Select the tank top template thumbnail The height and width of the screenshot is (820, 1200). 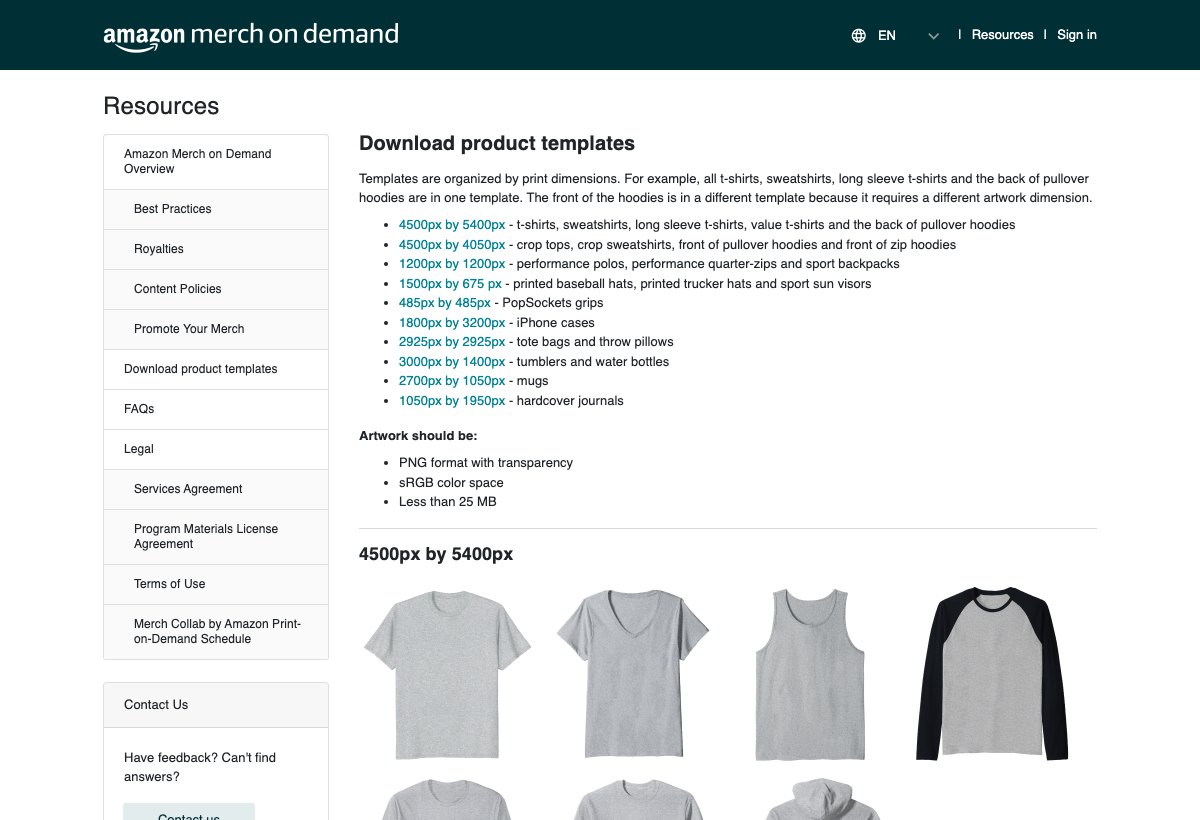810,674
